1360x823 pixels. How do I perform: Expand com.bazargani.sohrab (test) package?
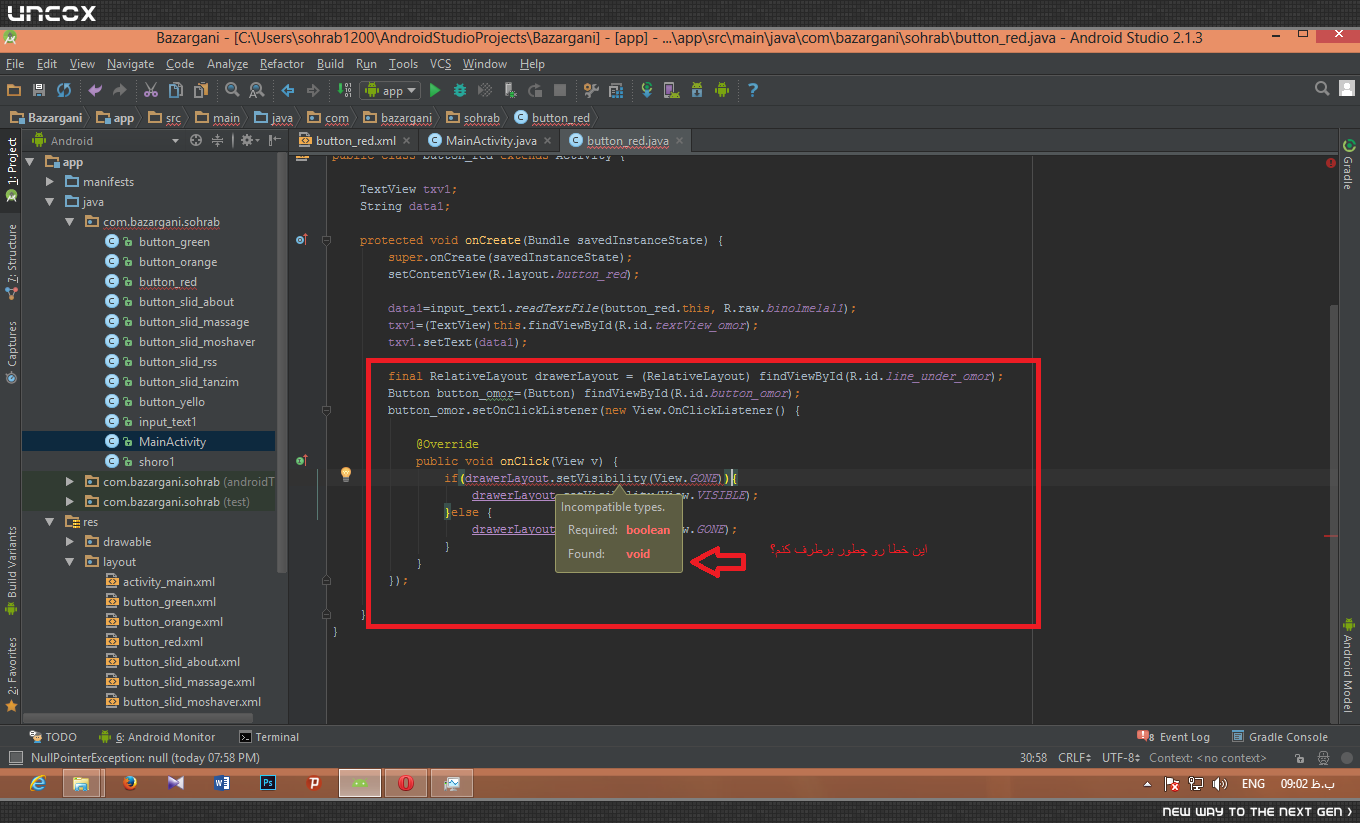[70, 502]
